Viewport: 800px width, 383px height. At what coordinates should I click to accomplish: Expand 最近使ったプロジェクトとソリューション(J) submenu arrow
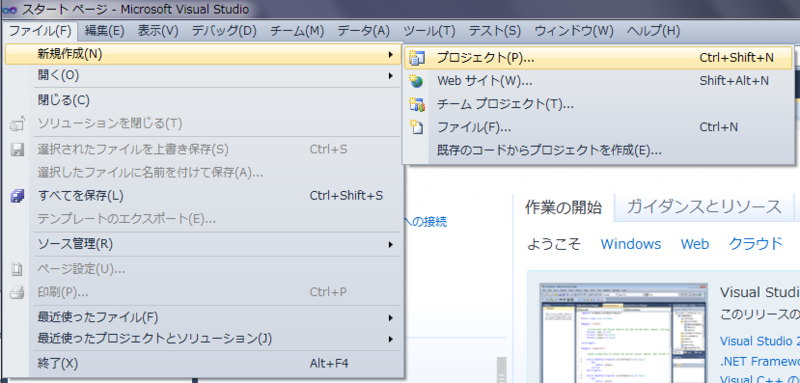[390, 339]
